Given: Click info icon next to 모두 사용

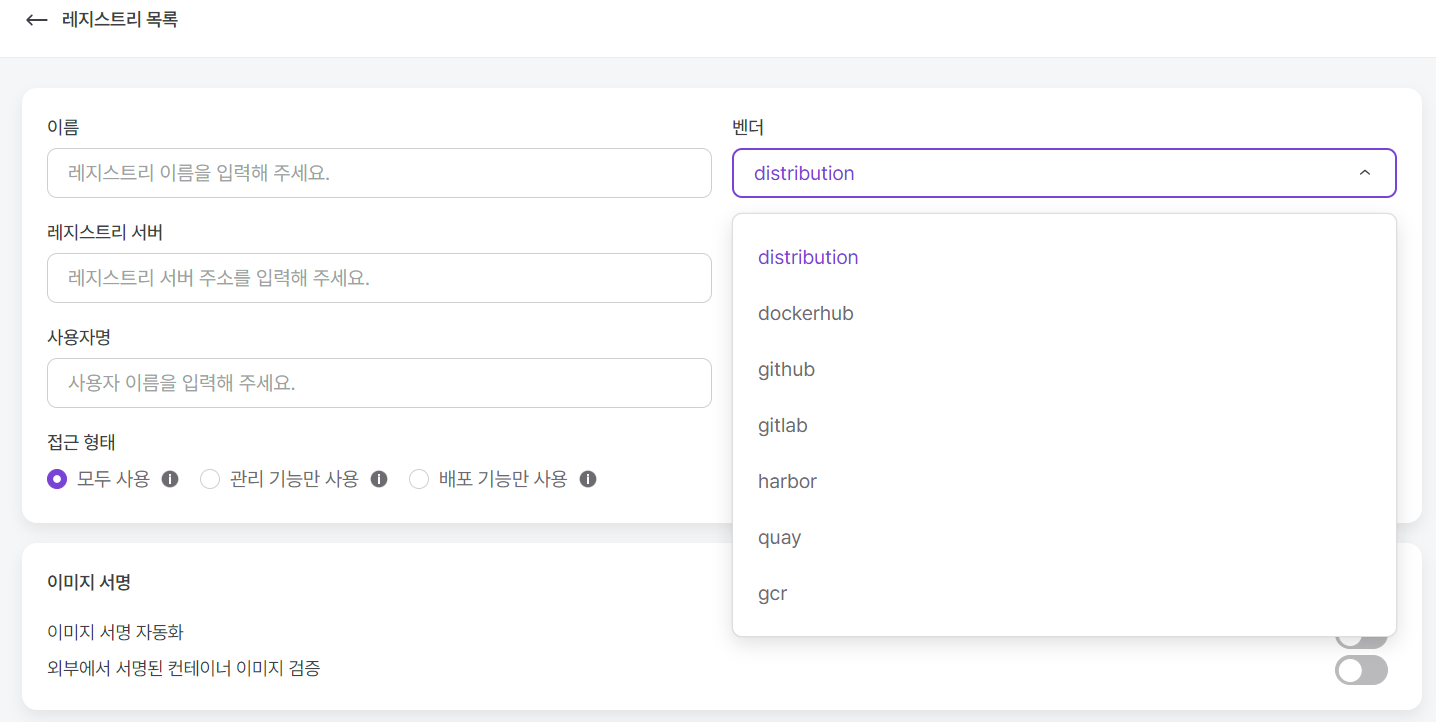Looking at the screenshot, I should [170, 479].
